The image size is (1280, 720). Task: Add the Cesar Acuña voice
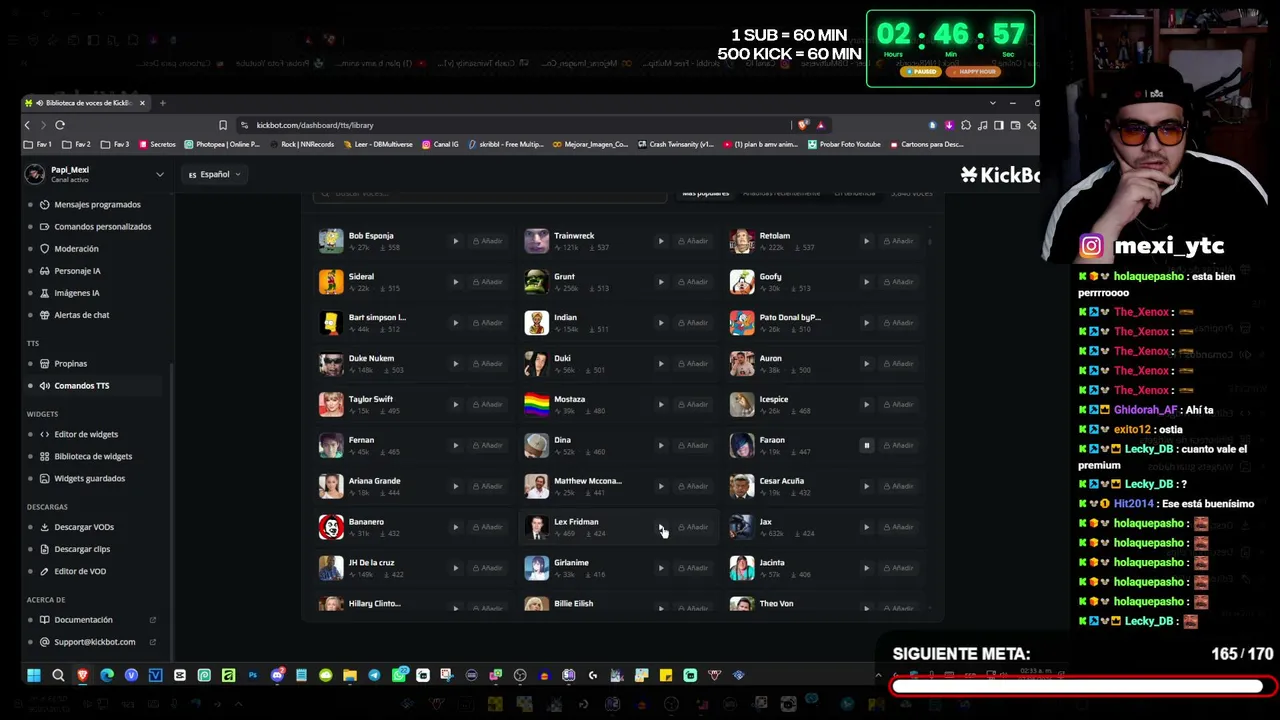point(899,486)
